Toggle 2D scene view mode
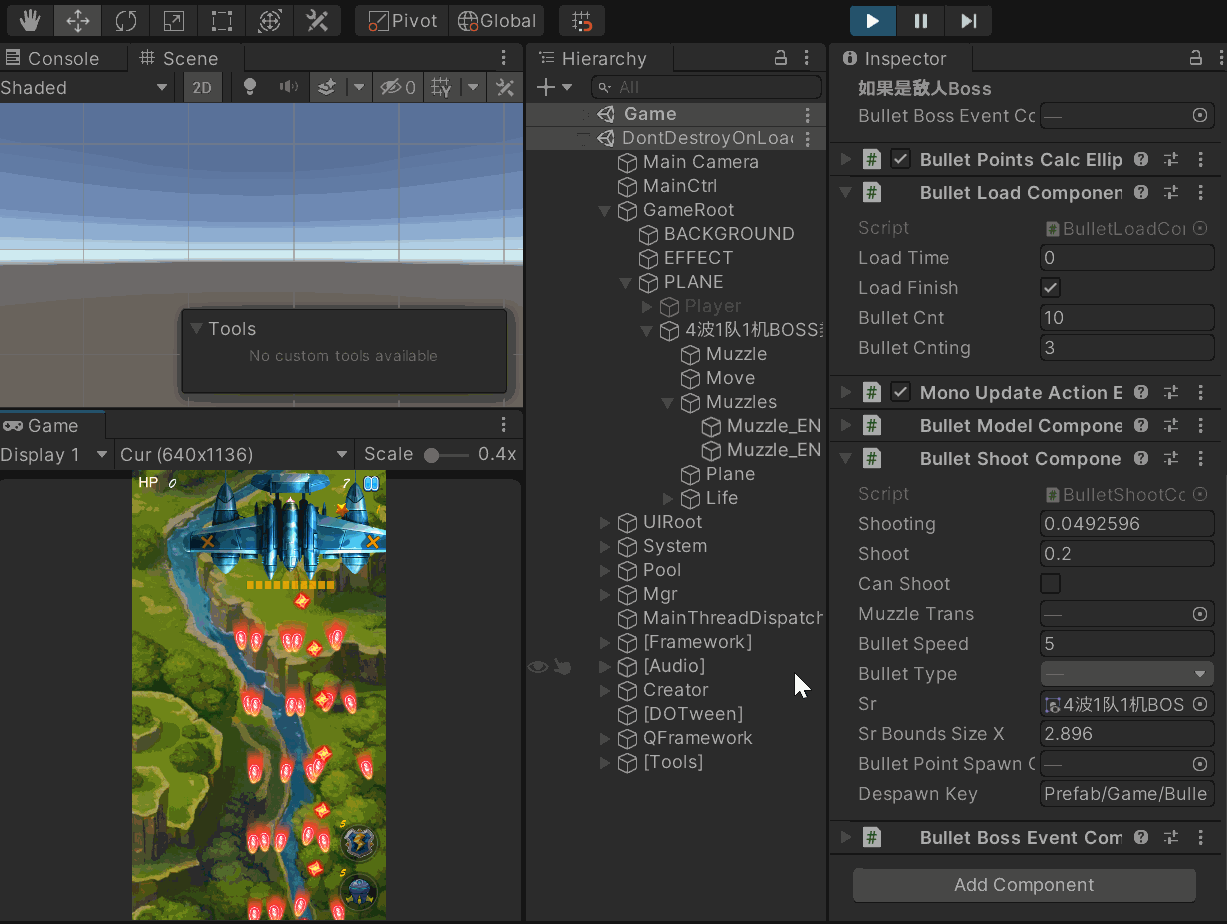The image size is (1227, 924). 203,87
